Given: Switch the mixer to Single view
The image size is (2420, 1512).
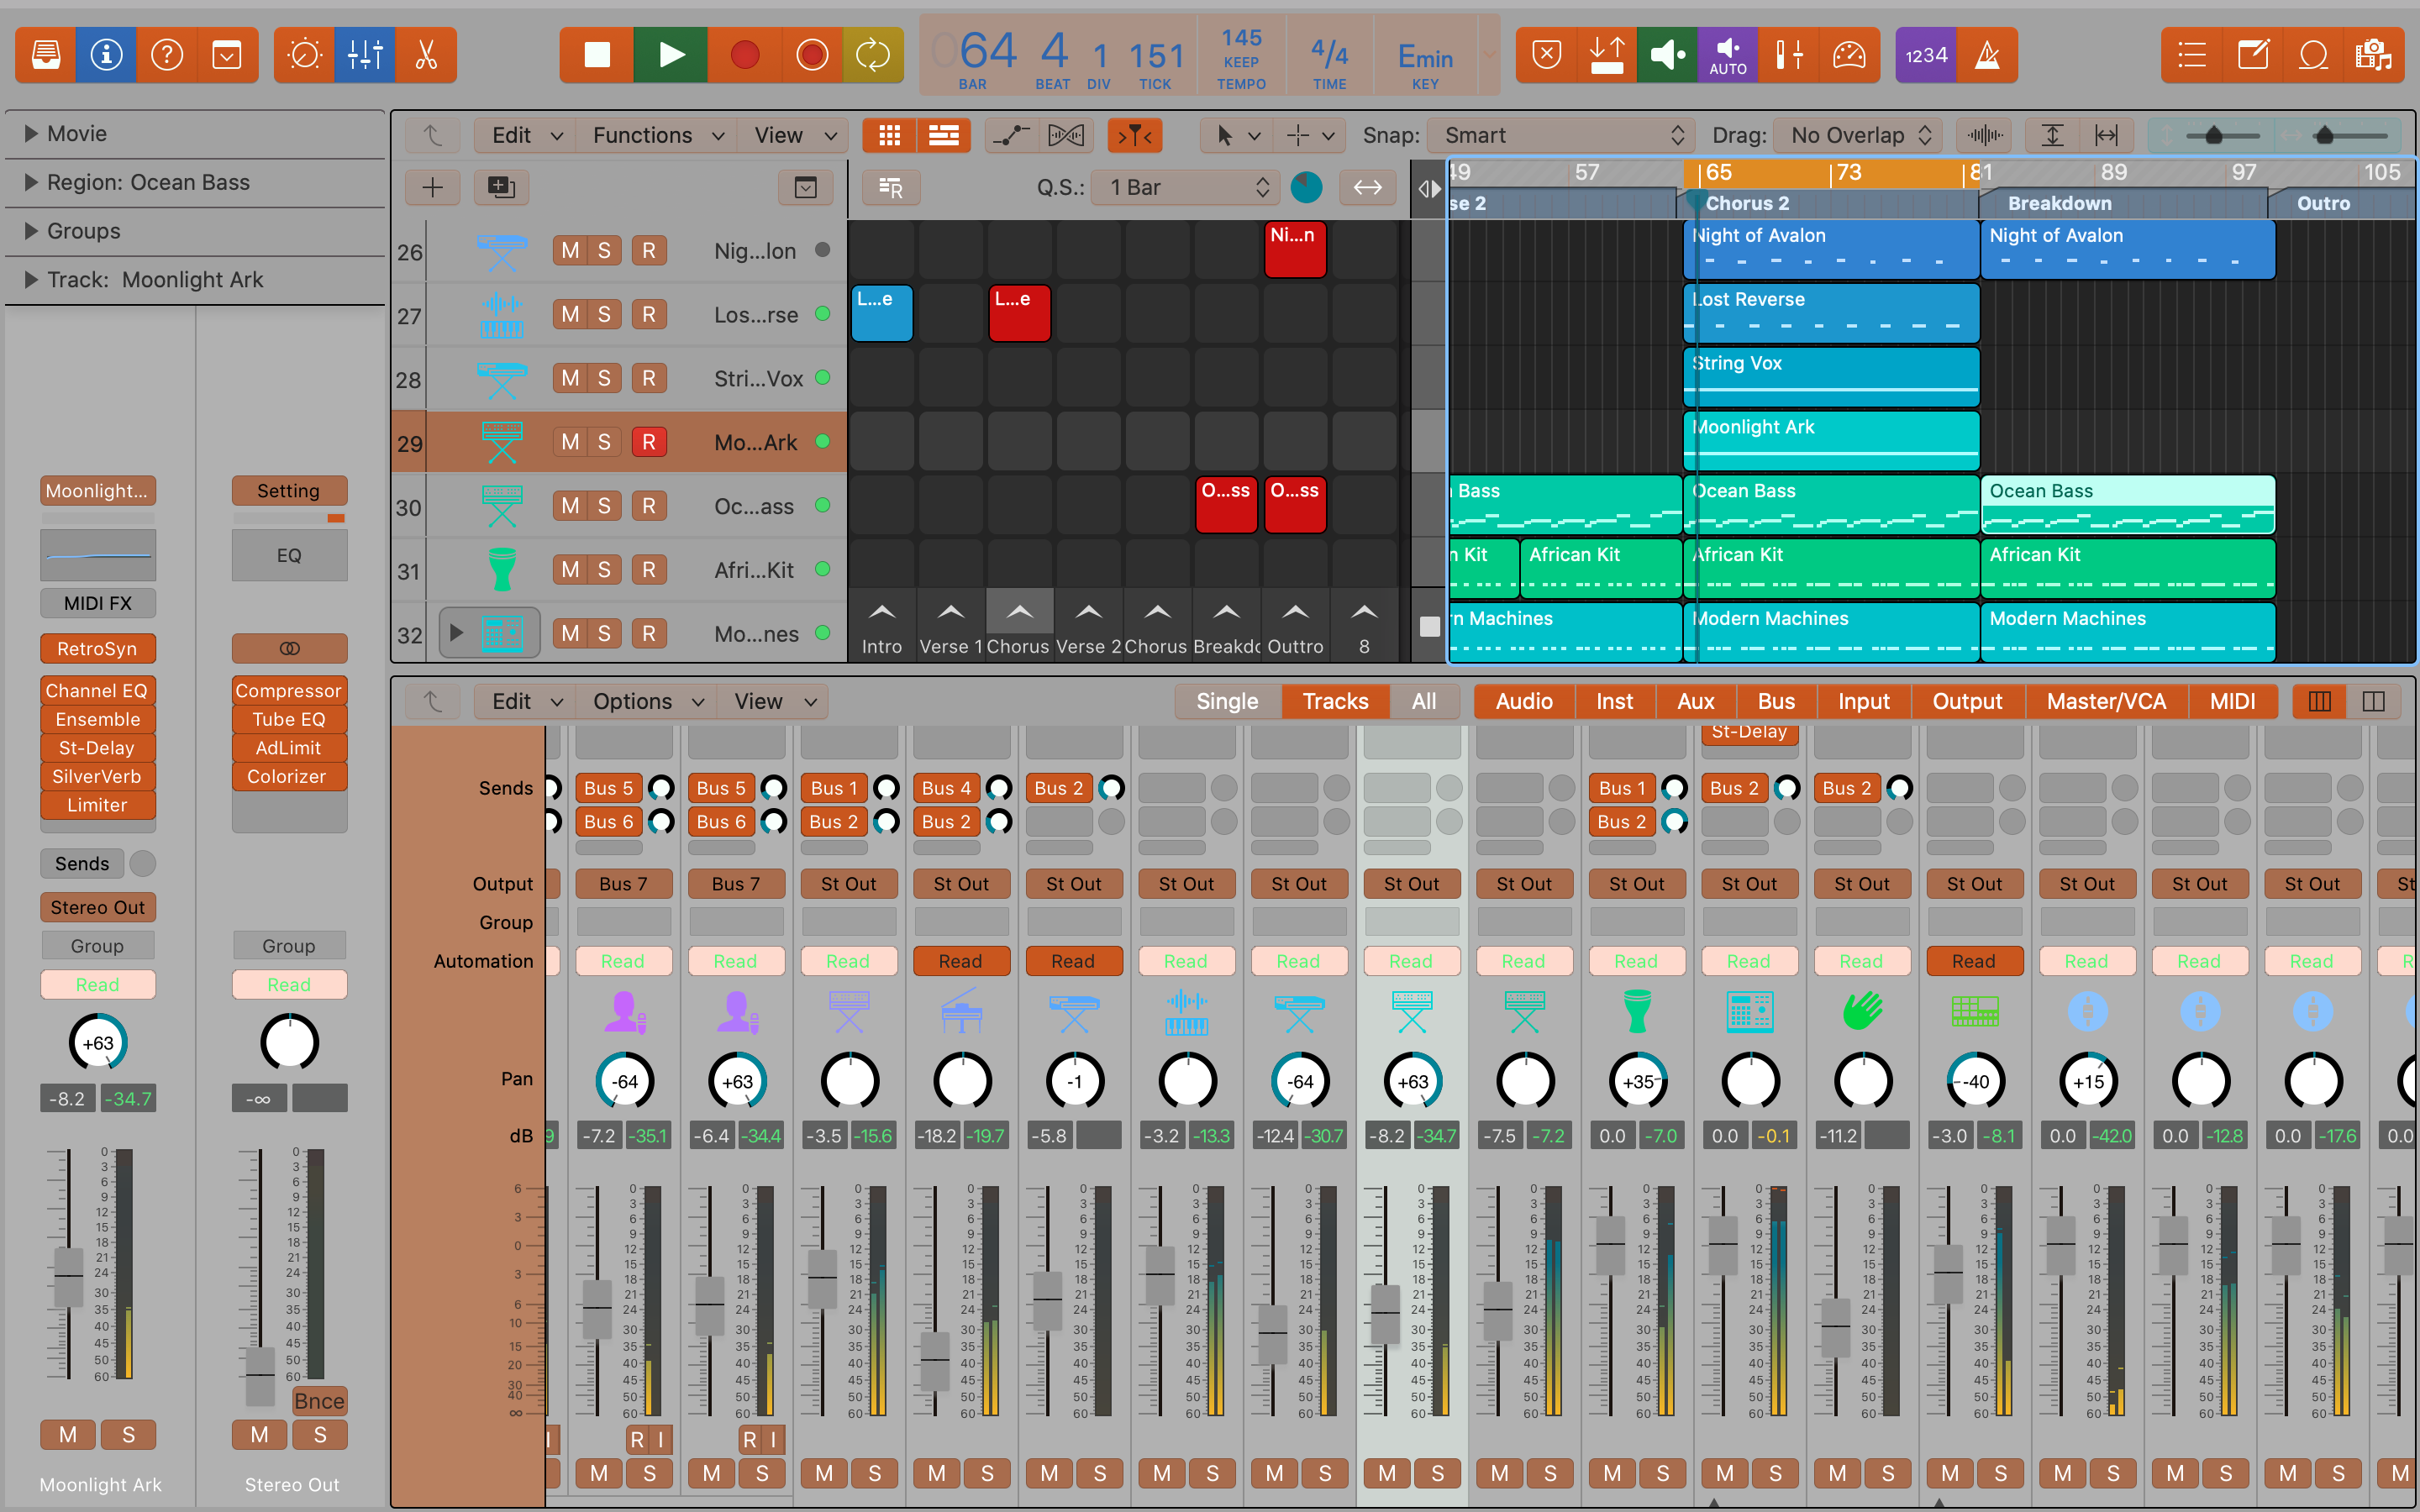Looking at the screenshot, I should click(1226, 701).
